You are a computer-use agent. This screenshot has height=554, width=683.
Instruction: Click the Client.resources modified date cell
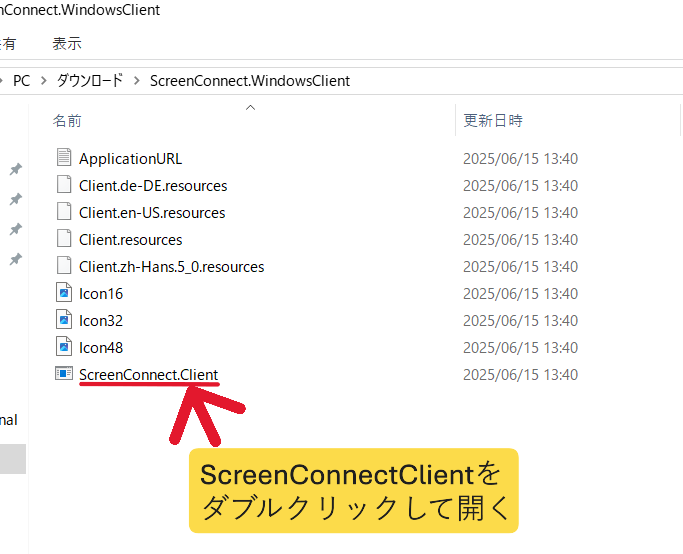tap(520, 240)
